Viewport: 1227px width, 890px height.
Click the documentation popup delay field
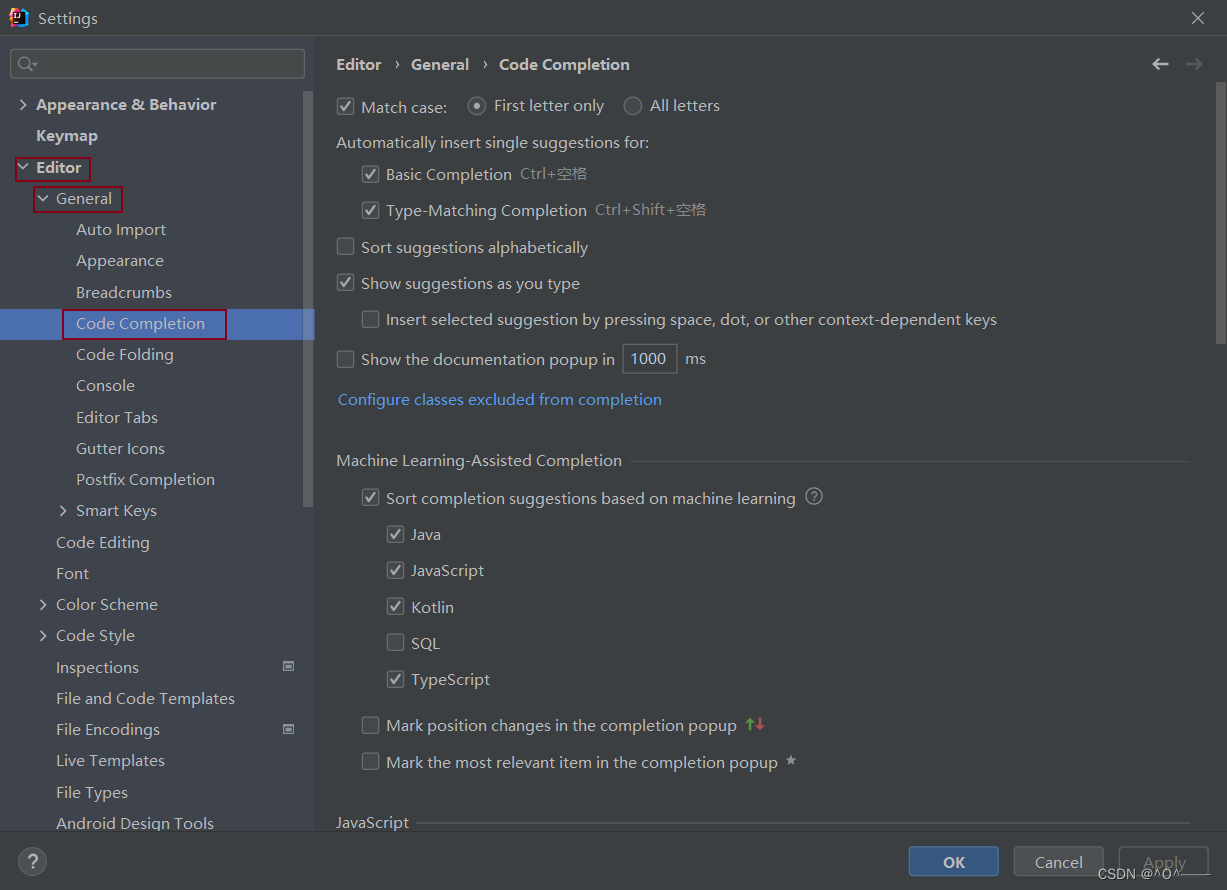tap(650, 359)
